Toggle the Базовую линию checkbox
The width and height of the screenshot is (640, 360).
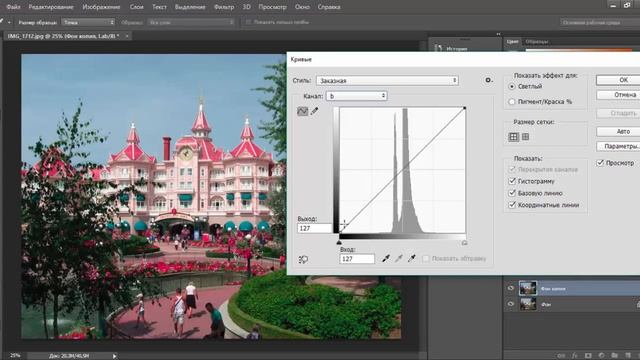[x=512, y=193]
